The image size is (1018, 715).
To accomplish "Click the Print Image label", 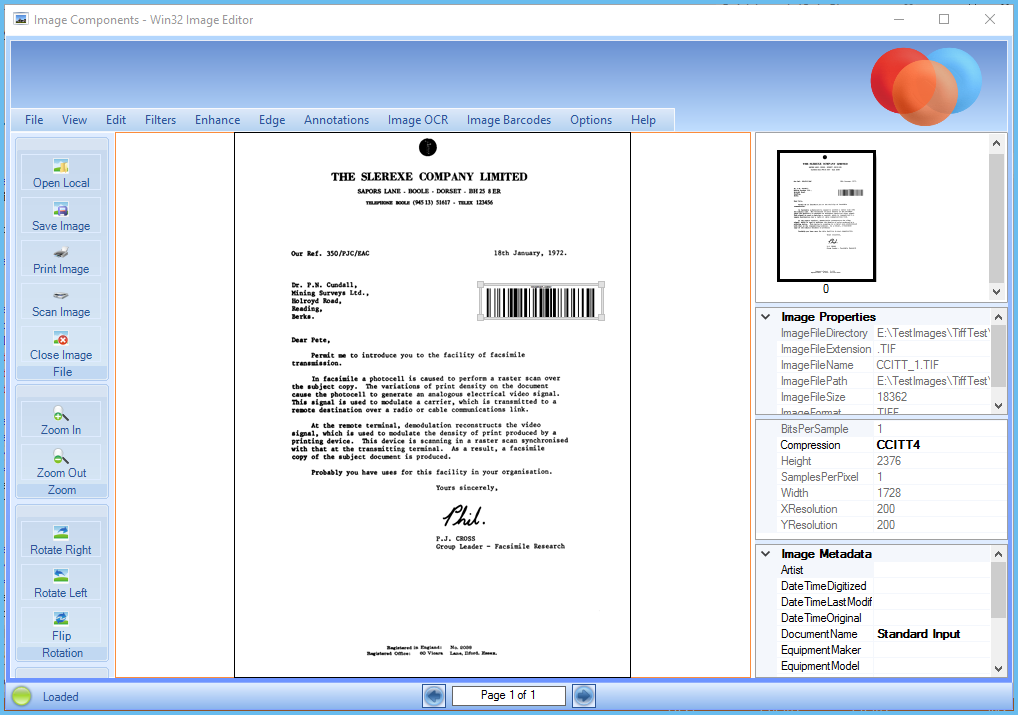I will coord(61,269).
